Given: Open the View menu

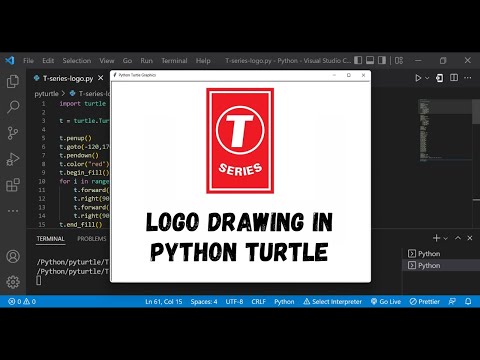Looking at the screenshot, I should coord(107,61).
